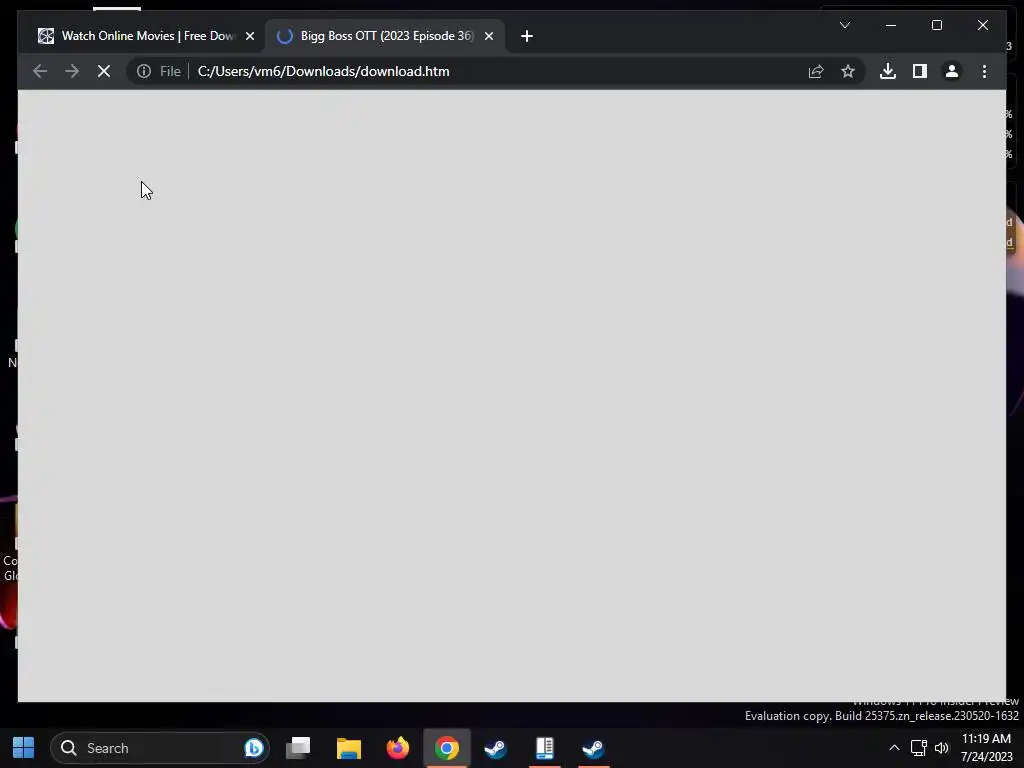Bookmark this tab with star icon
The width and height of the screenshot is (1024, 768).
pyautogui.click(x=848, y=71)
